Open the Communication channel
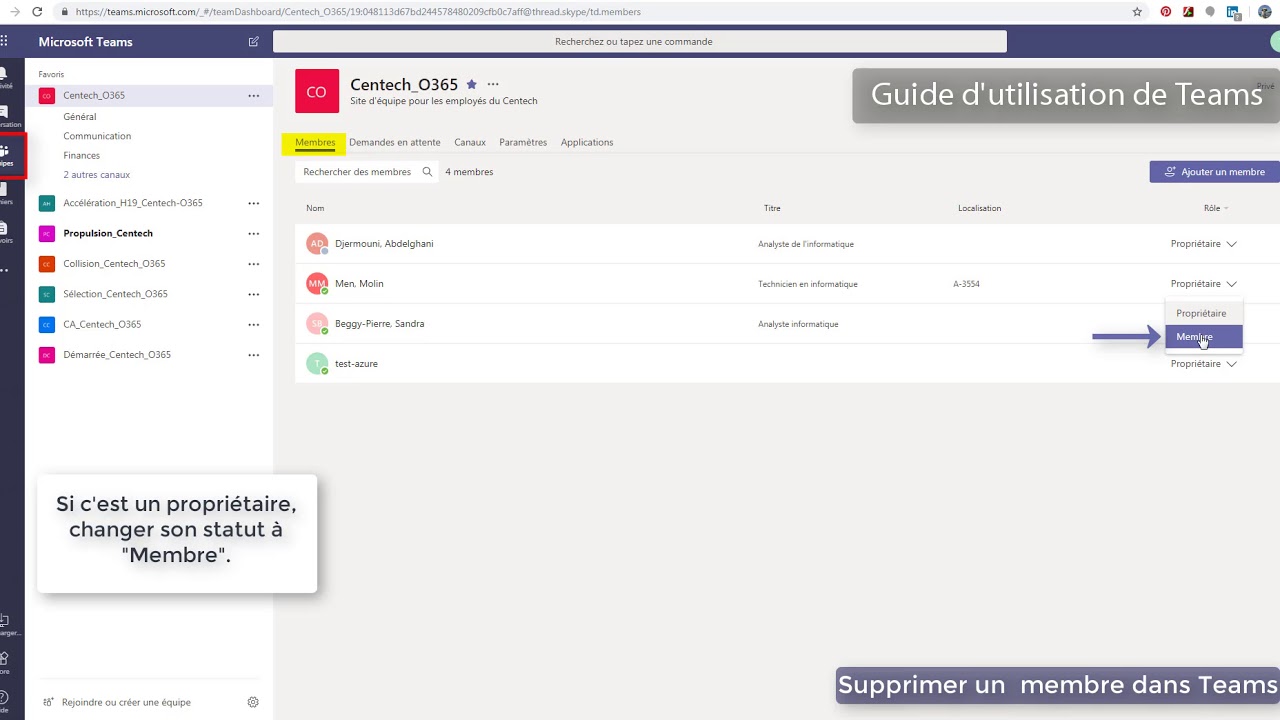 point(97,136)
